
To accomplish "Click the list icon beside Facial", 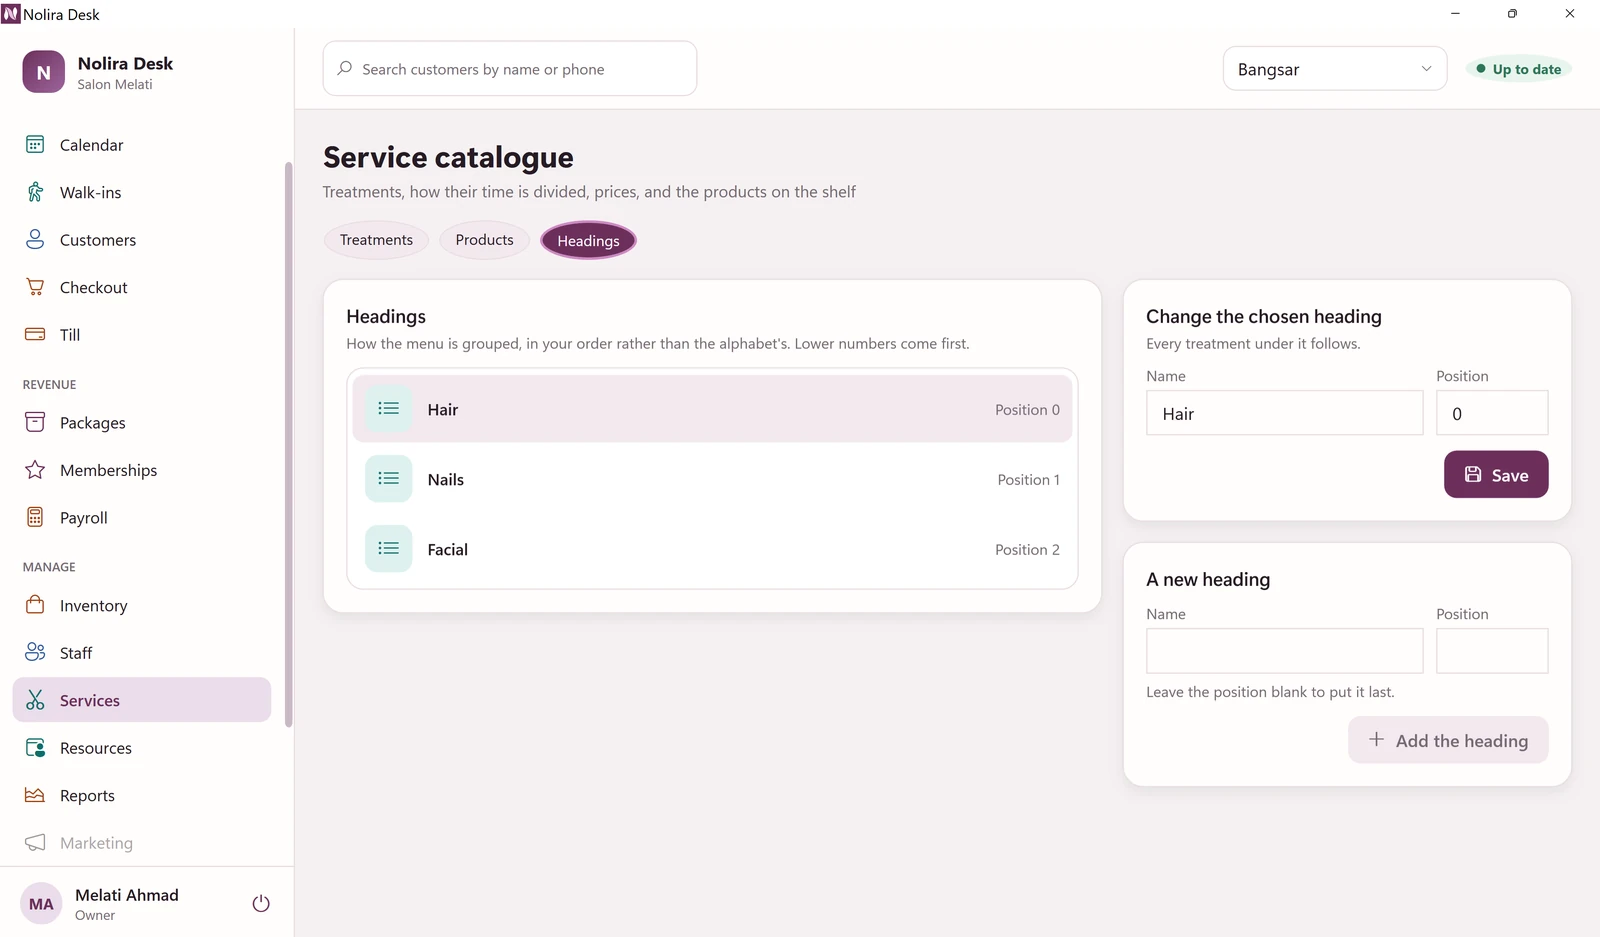I will [388, 549].
